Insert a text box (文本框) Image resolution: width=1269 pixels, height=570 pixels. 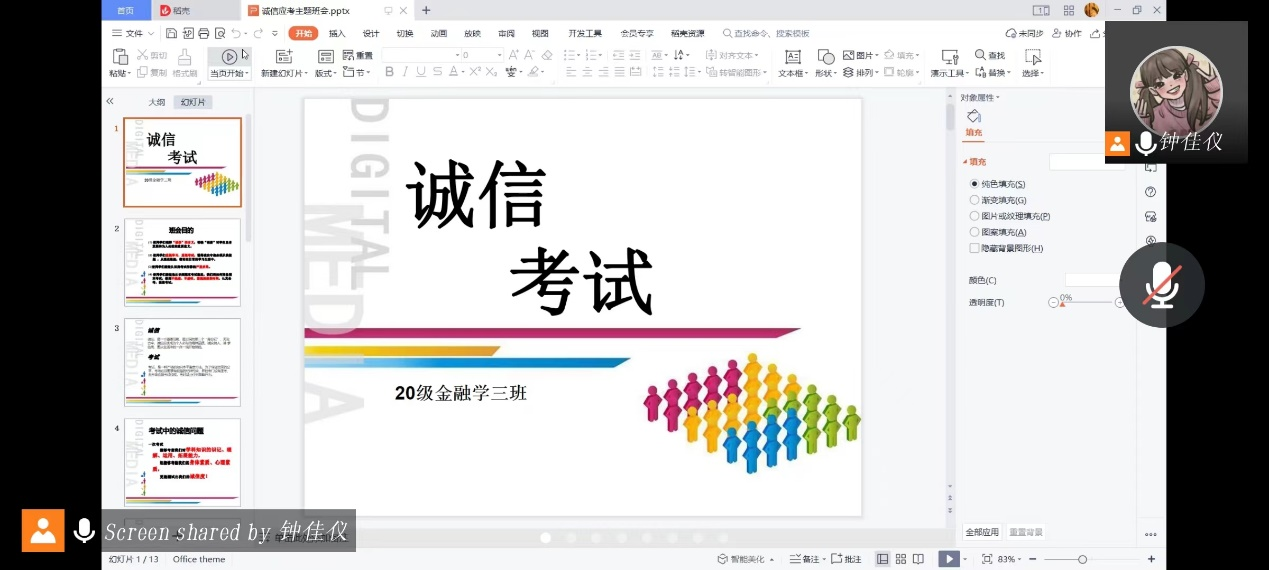pos(792,58)
